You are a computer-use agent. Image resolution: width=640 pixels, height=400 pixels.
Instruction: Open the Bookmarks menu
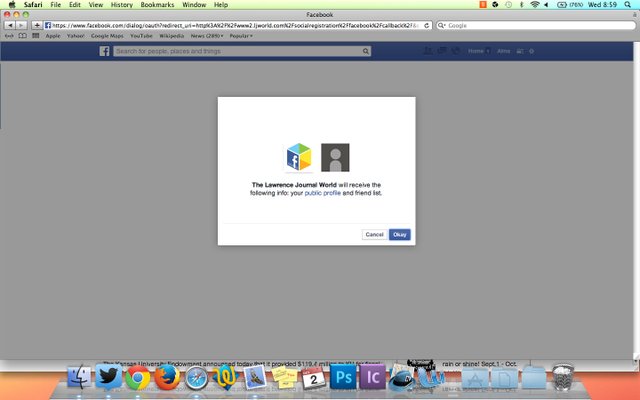click(157, 4)
